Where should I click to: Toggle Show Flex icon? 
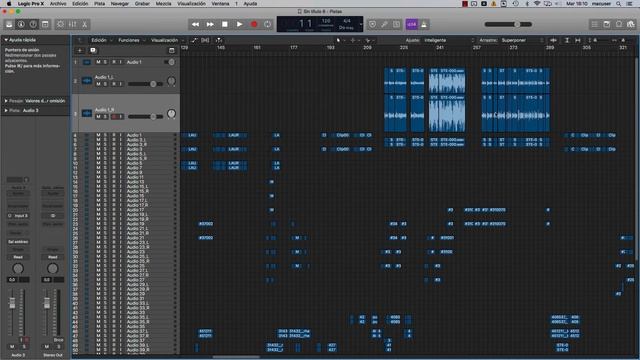(205, 40)
